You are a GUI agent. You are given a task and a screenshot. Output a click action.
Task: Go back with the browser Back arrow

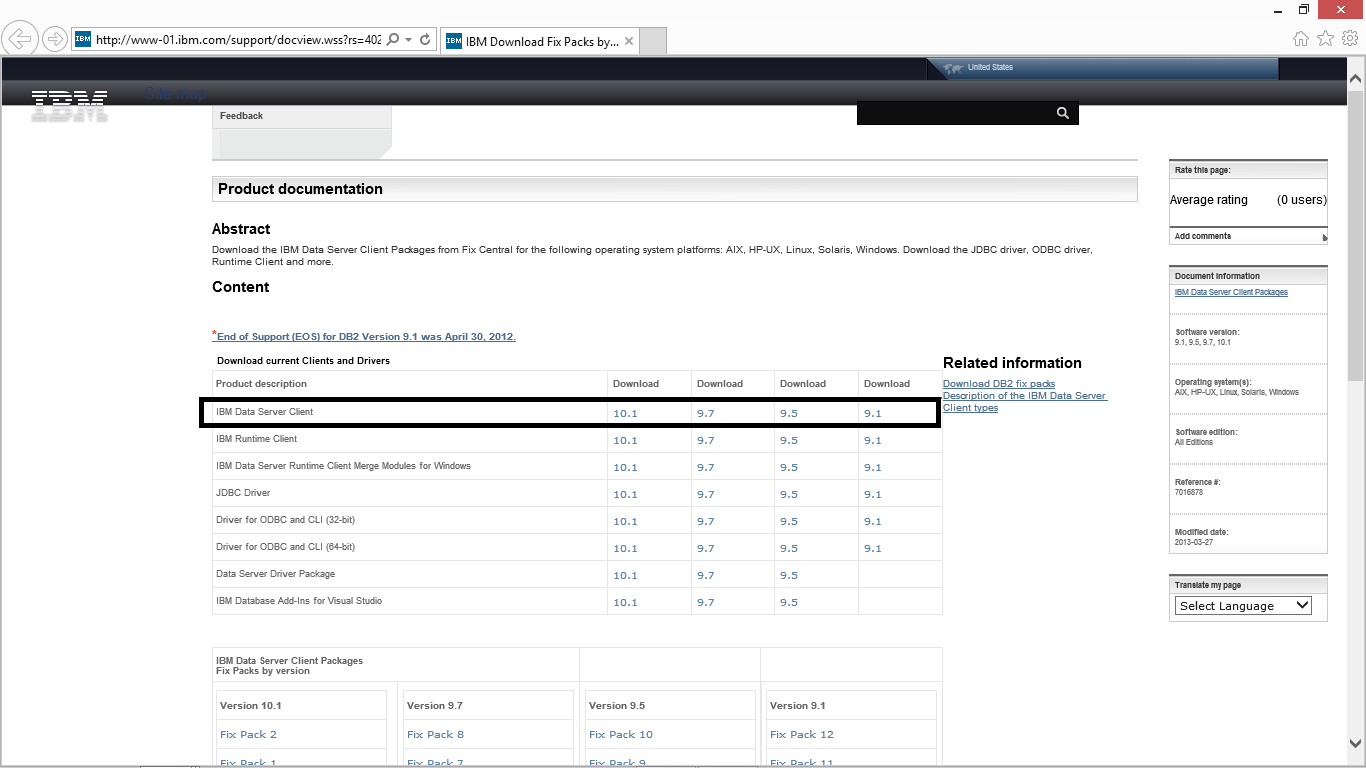[x=19, y=40]
